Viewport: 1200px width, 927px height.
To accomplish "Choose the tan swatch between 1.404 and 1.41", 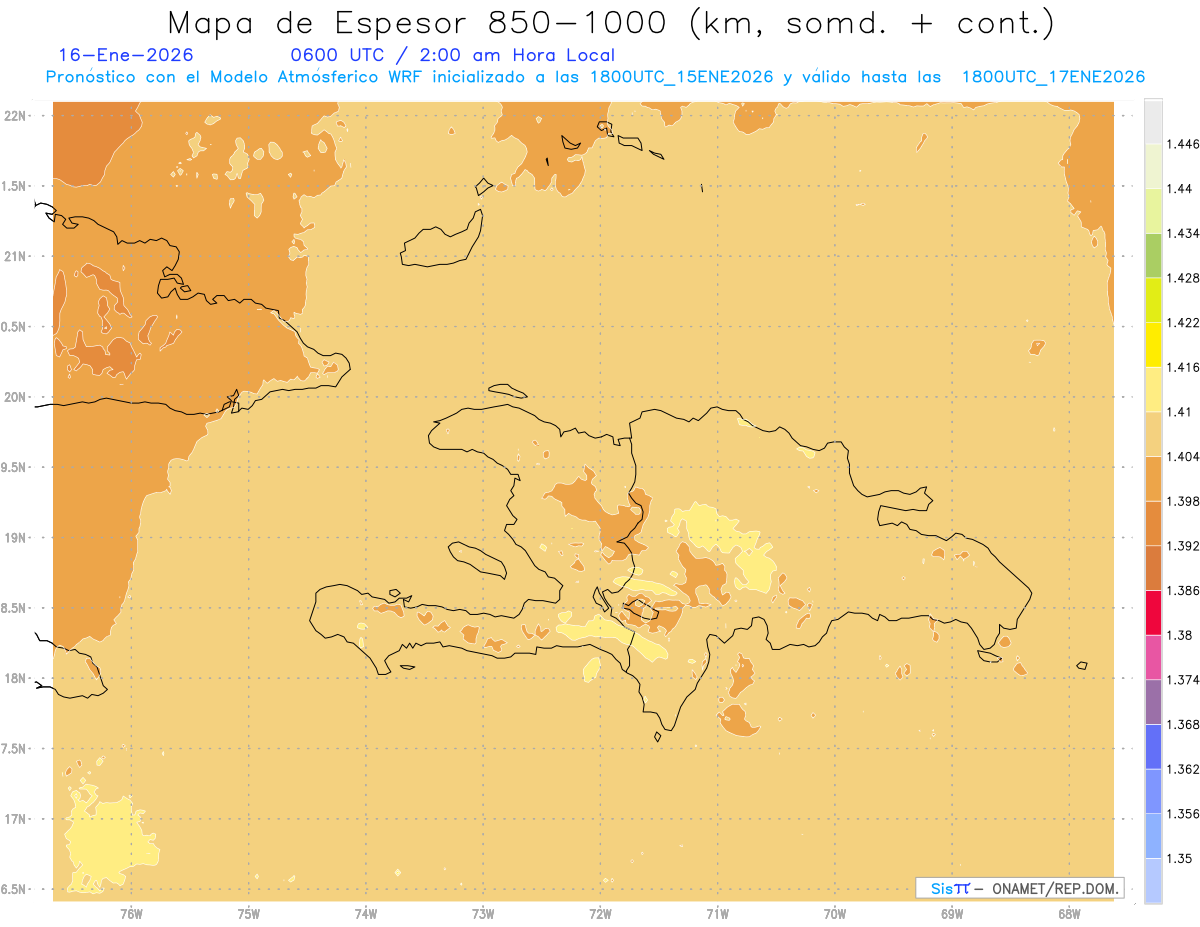I will tap(1153, 434).
